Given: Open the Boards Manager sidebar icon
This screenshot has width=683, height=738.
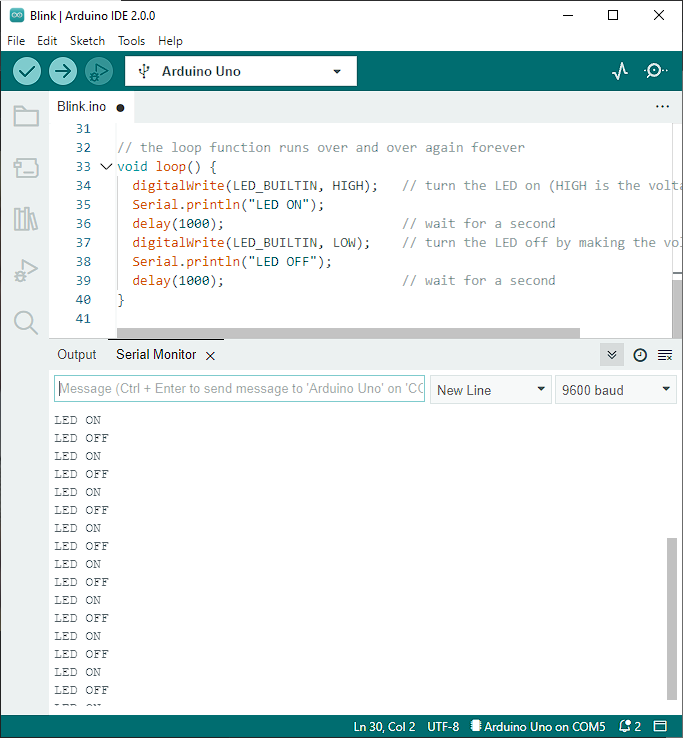Looking at the screenshot, I should click(x=26, y=168).
